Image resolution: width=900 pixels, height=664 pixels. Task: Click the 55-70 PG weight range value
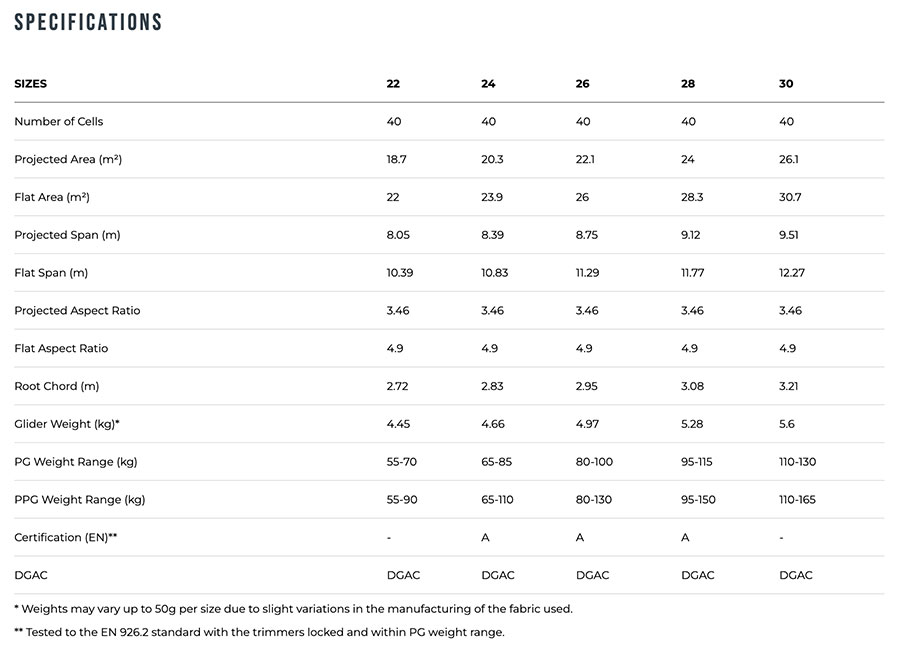(x=402, y=462)
